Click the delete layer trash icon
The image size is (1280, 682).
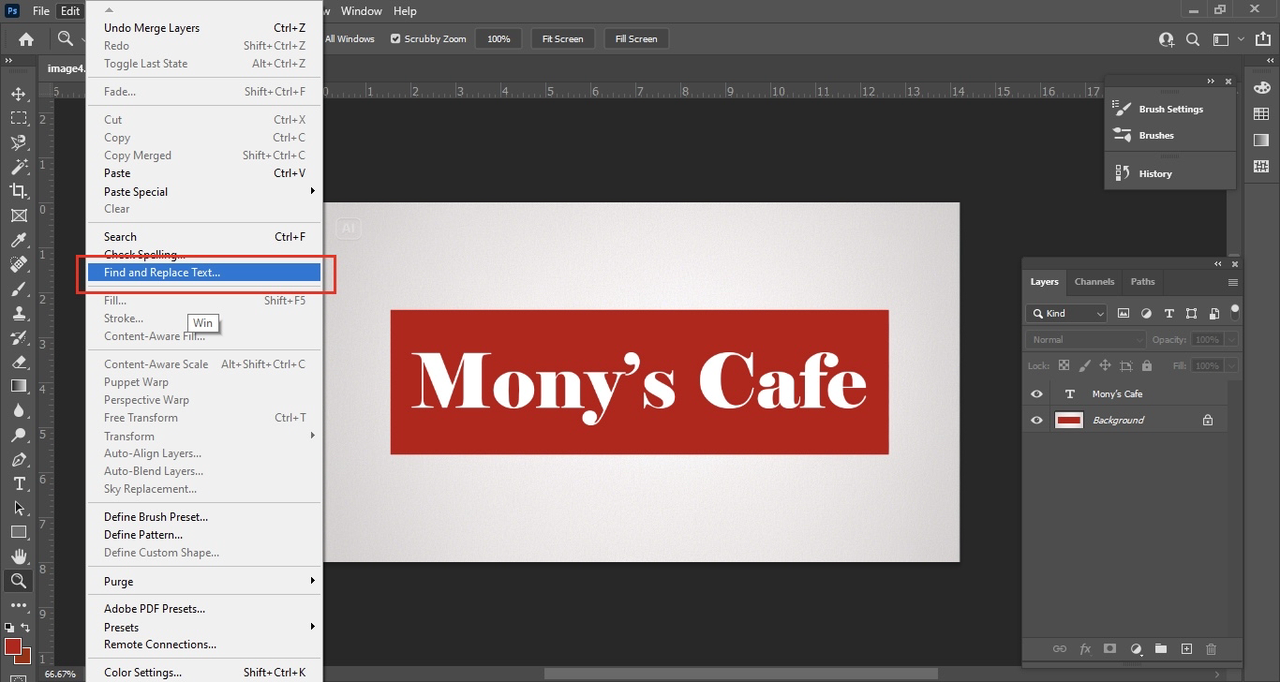(1212, 649)
